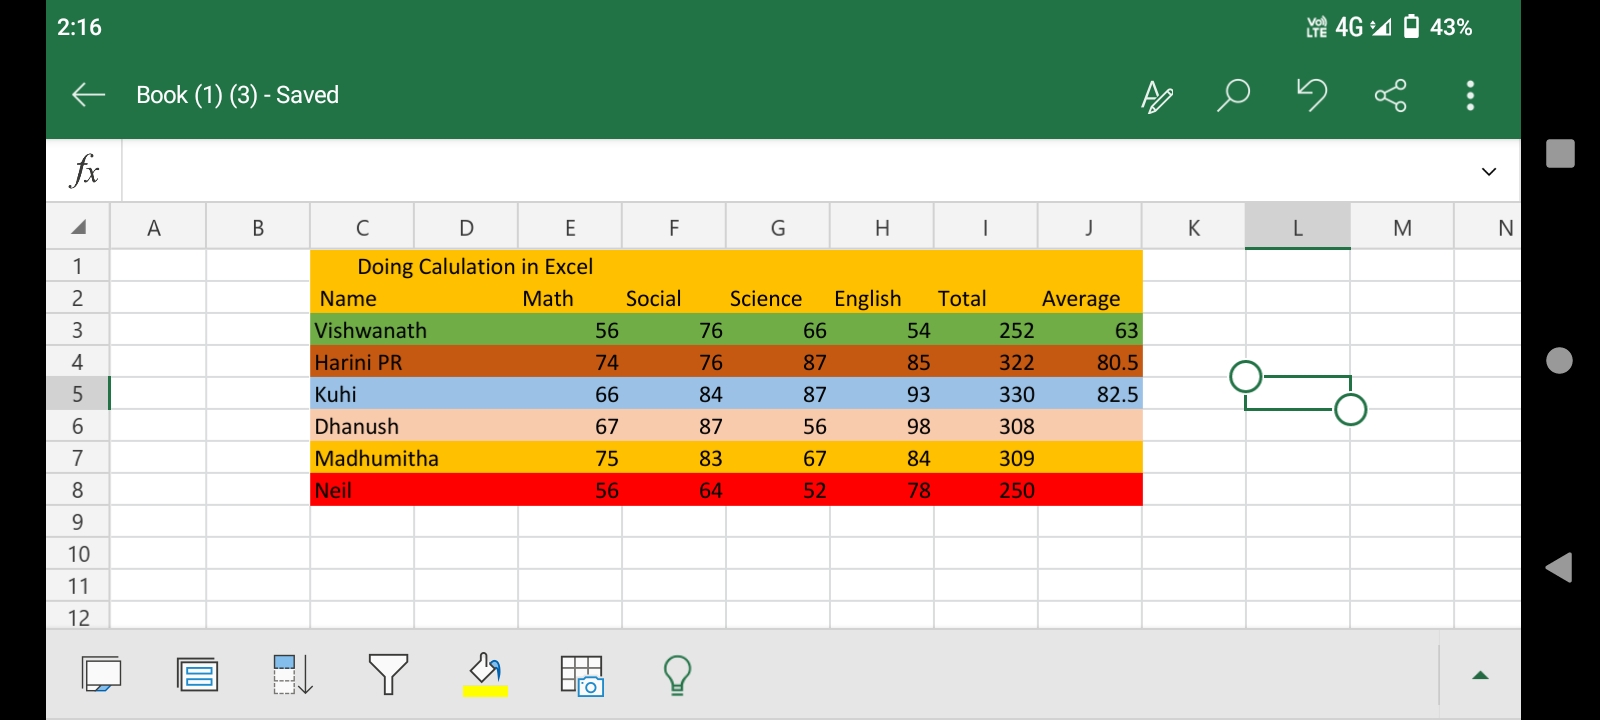Image resolution: width=1600 pixels, height=720 pixels.
Task: Open the share icon
Action: 1390,96
